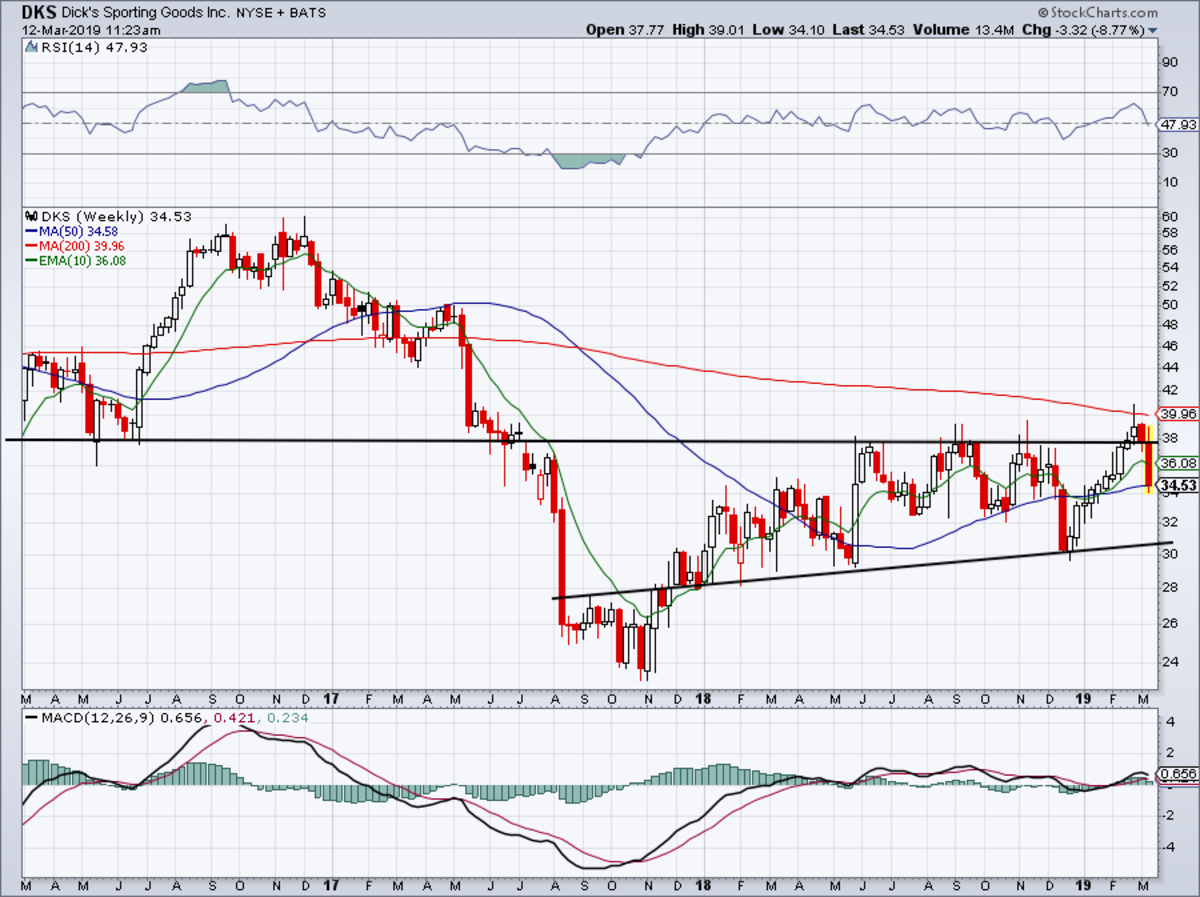Select the blue MA(50) 34.58 legend entry
The height and width of the screenshot is (897, 1200).
click(73, 231)
